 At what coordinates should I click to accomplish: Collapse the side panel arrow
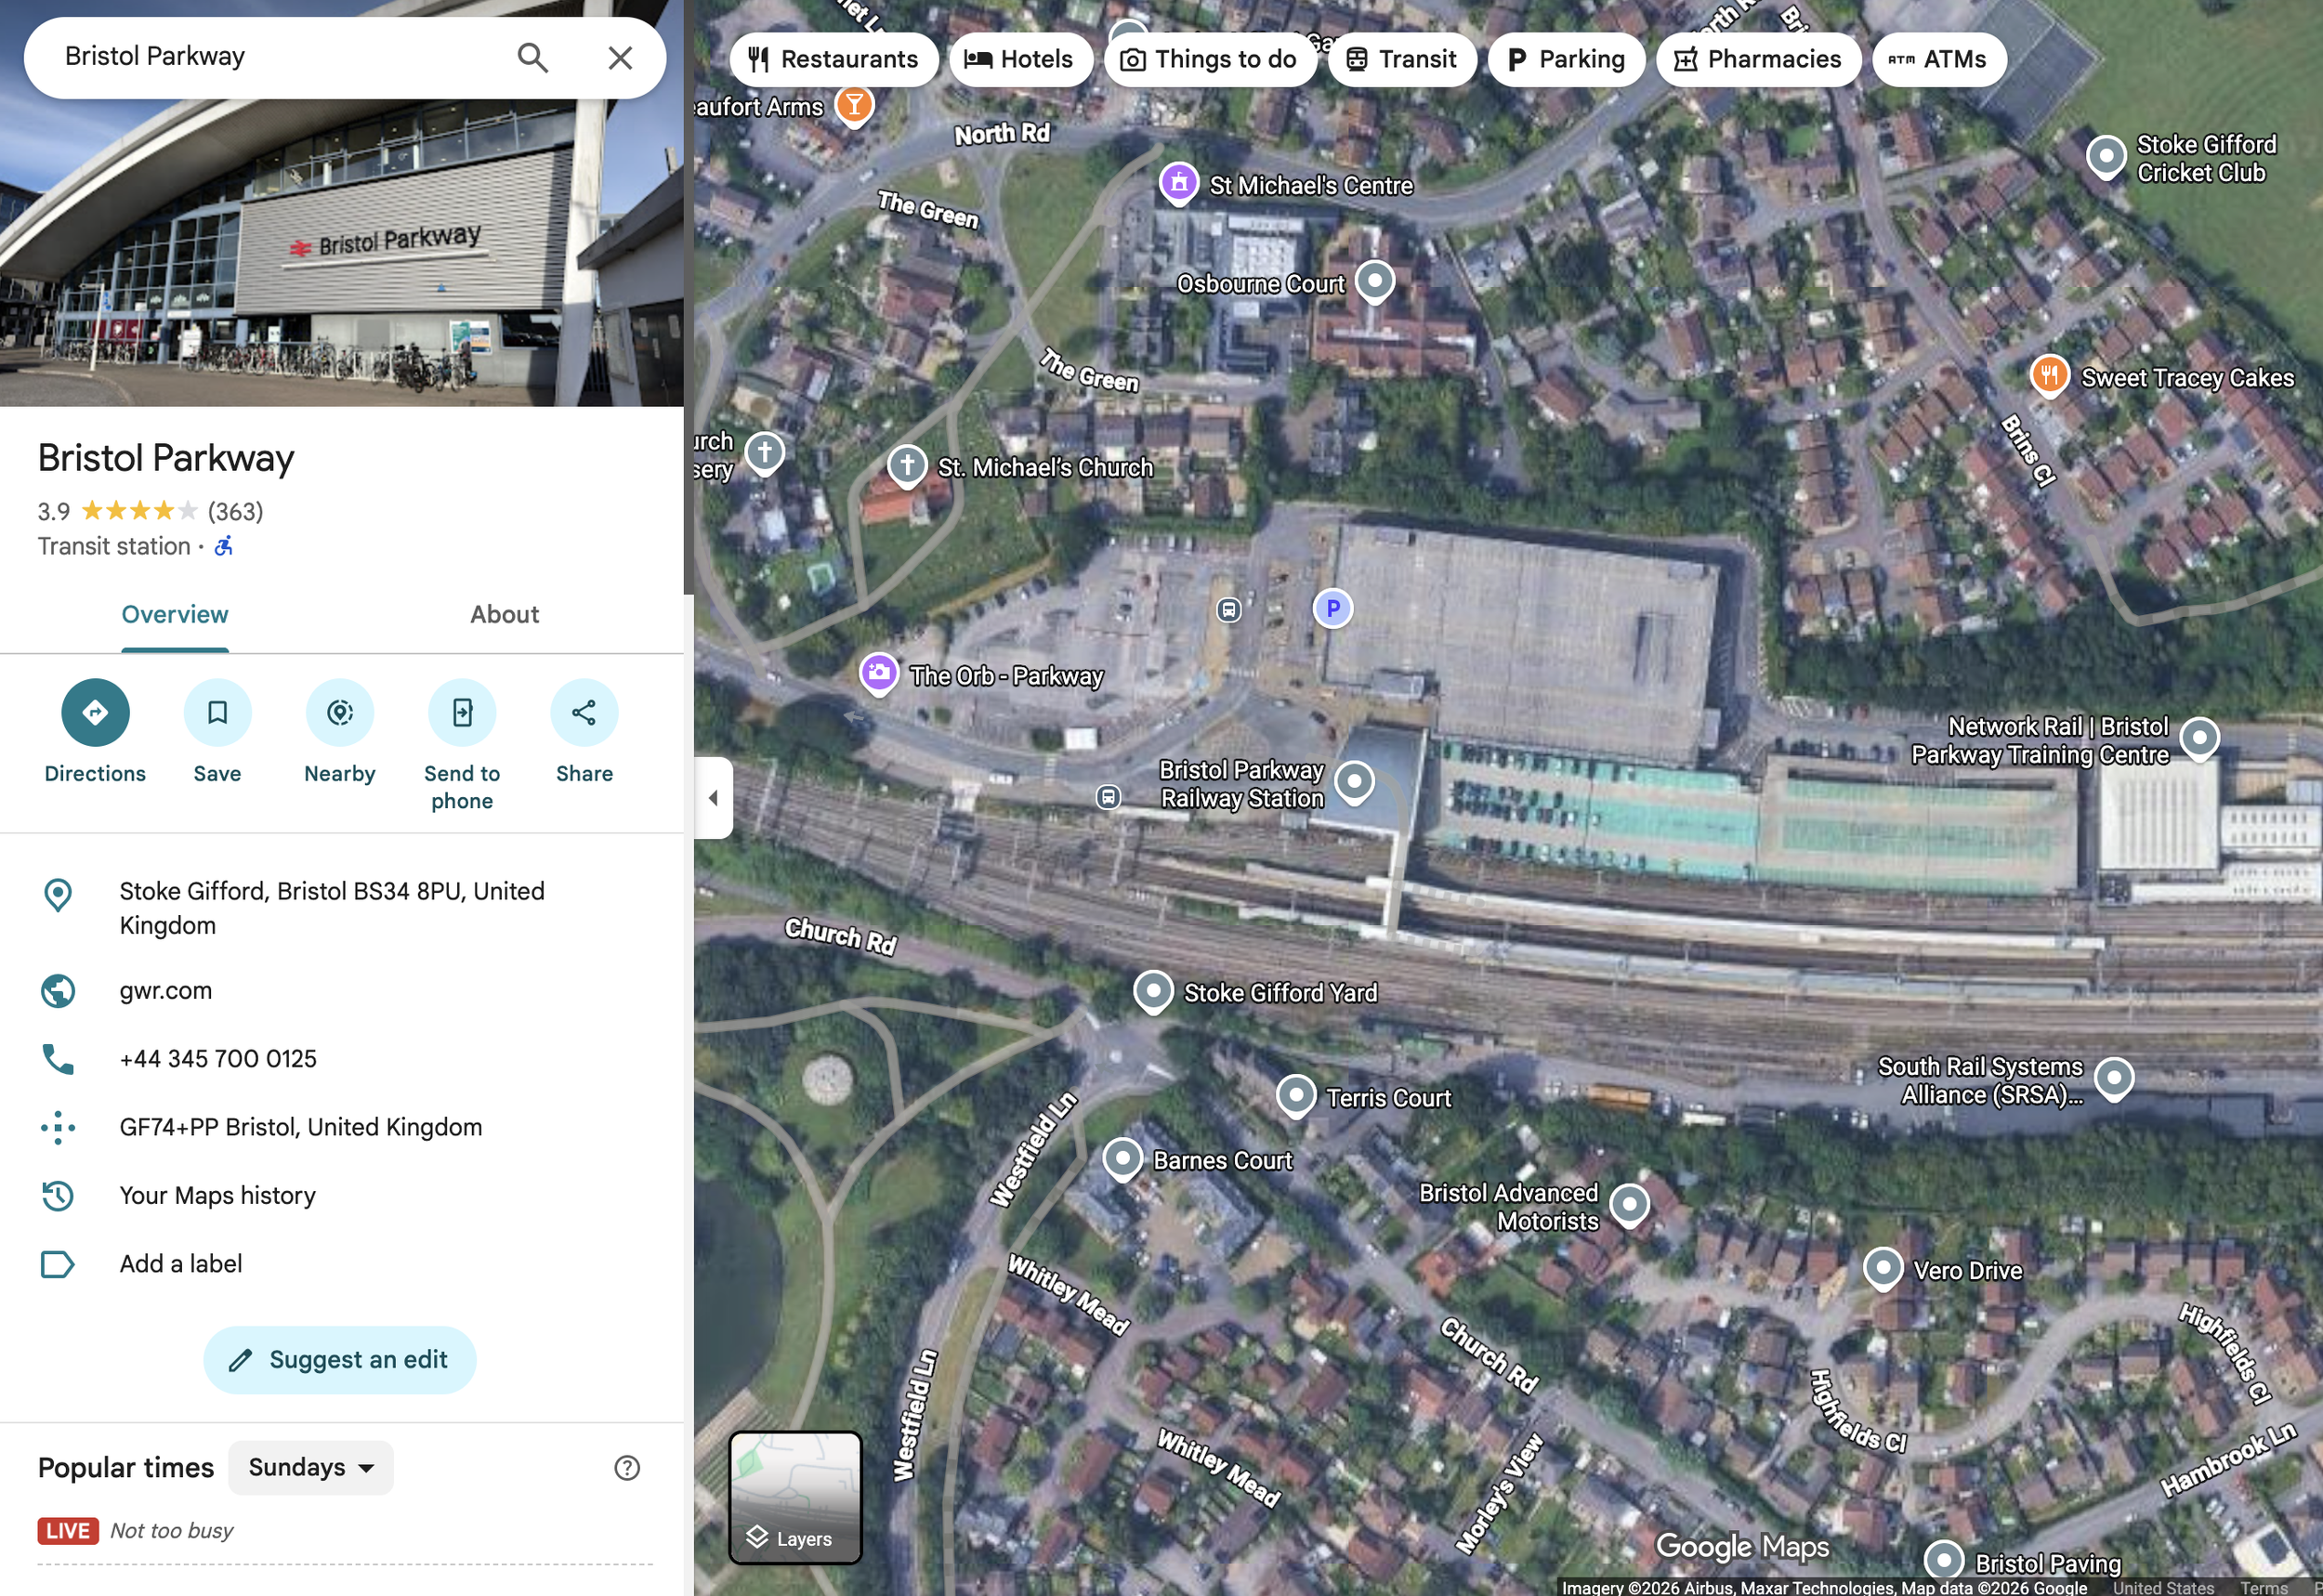(x=713, y=797)
